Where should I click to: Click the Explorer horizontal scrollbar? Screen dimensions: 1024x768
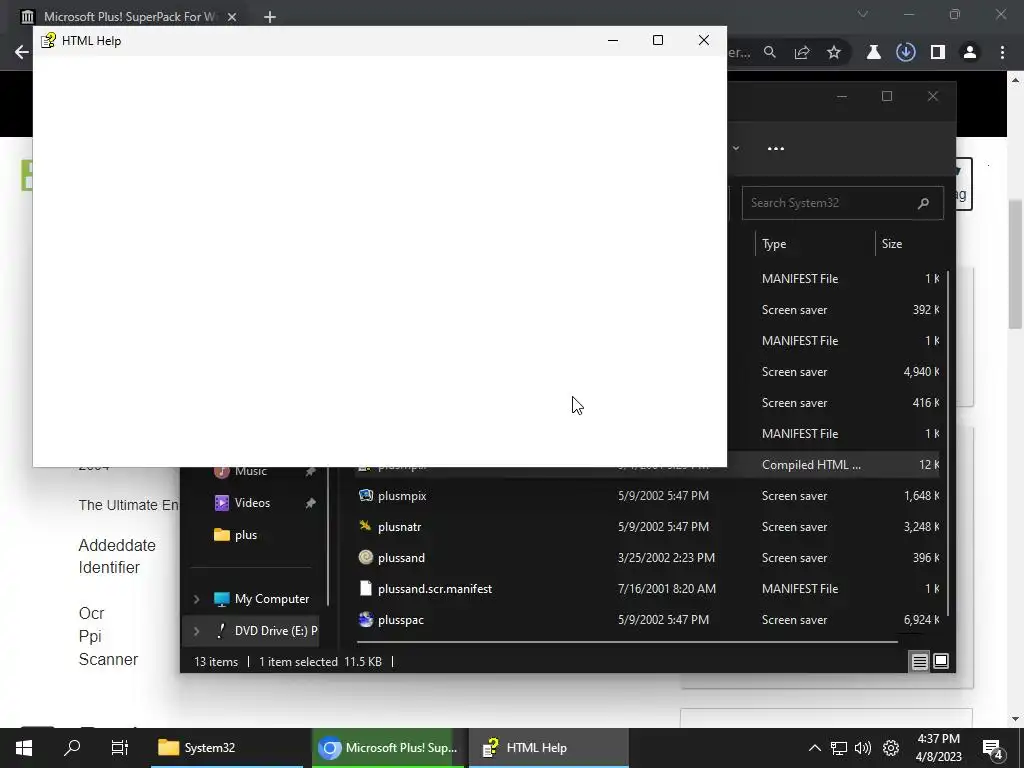pyautogui.click(x=627, y=642)
